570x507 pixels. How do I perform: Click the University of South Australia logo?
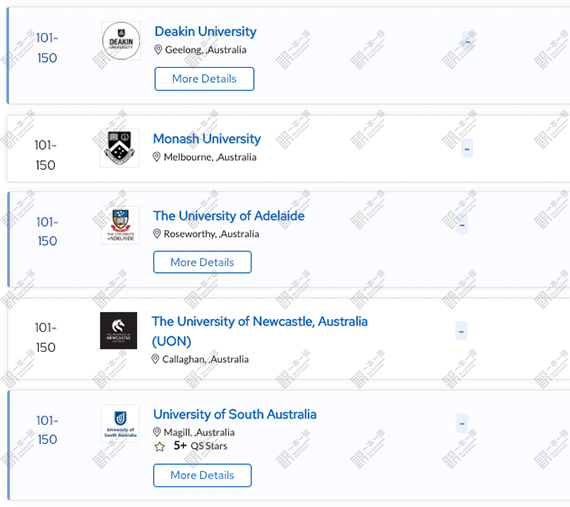tap(120, 423)
